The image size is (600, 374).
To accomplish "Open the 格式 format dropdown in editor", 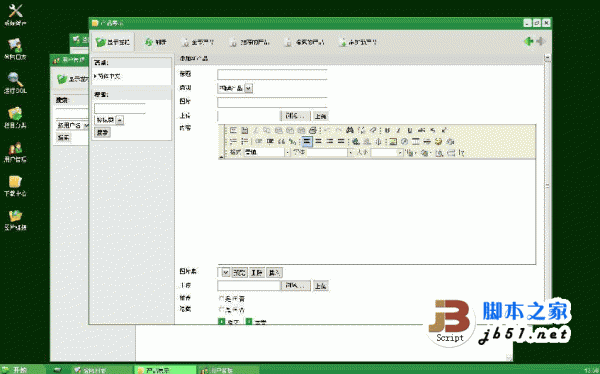I will (267, 152).
